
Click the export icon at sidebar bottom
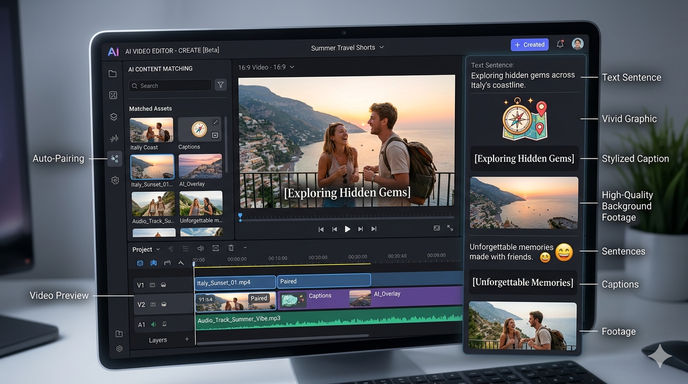pos(119,334)
